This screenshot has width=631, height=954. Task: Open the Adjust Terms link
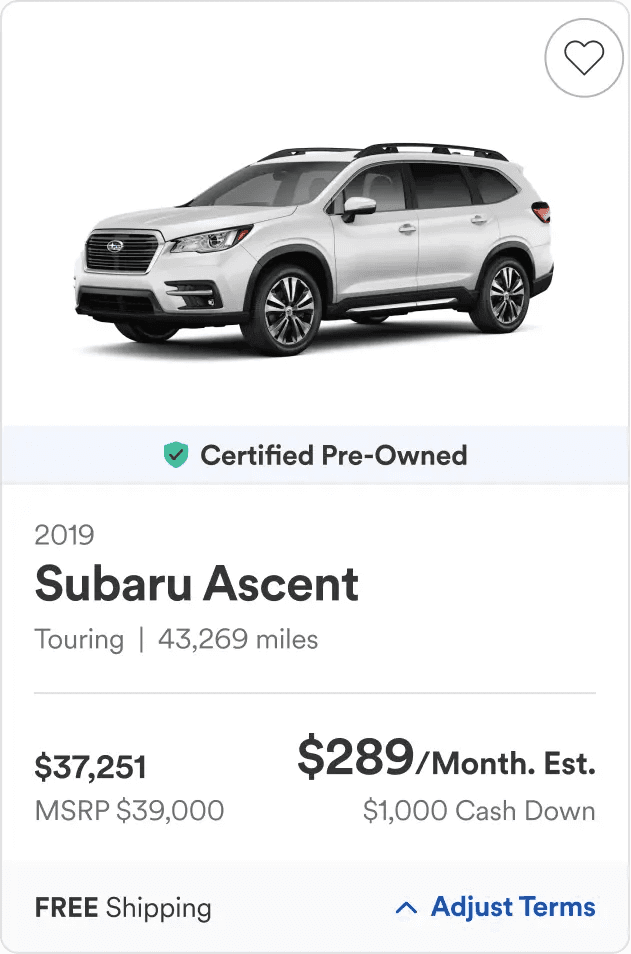(513, 907)
